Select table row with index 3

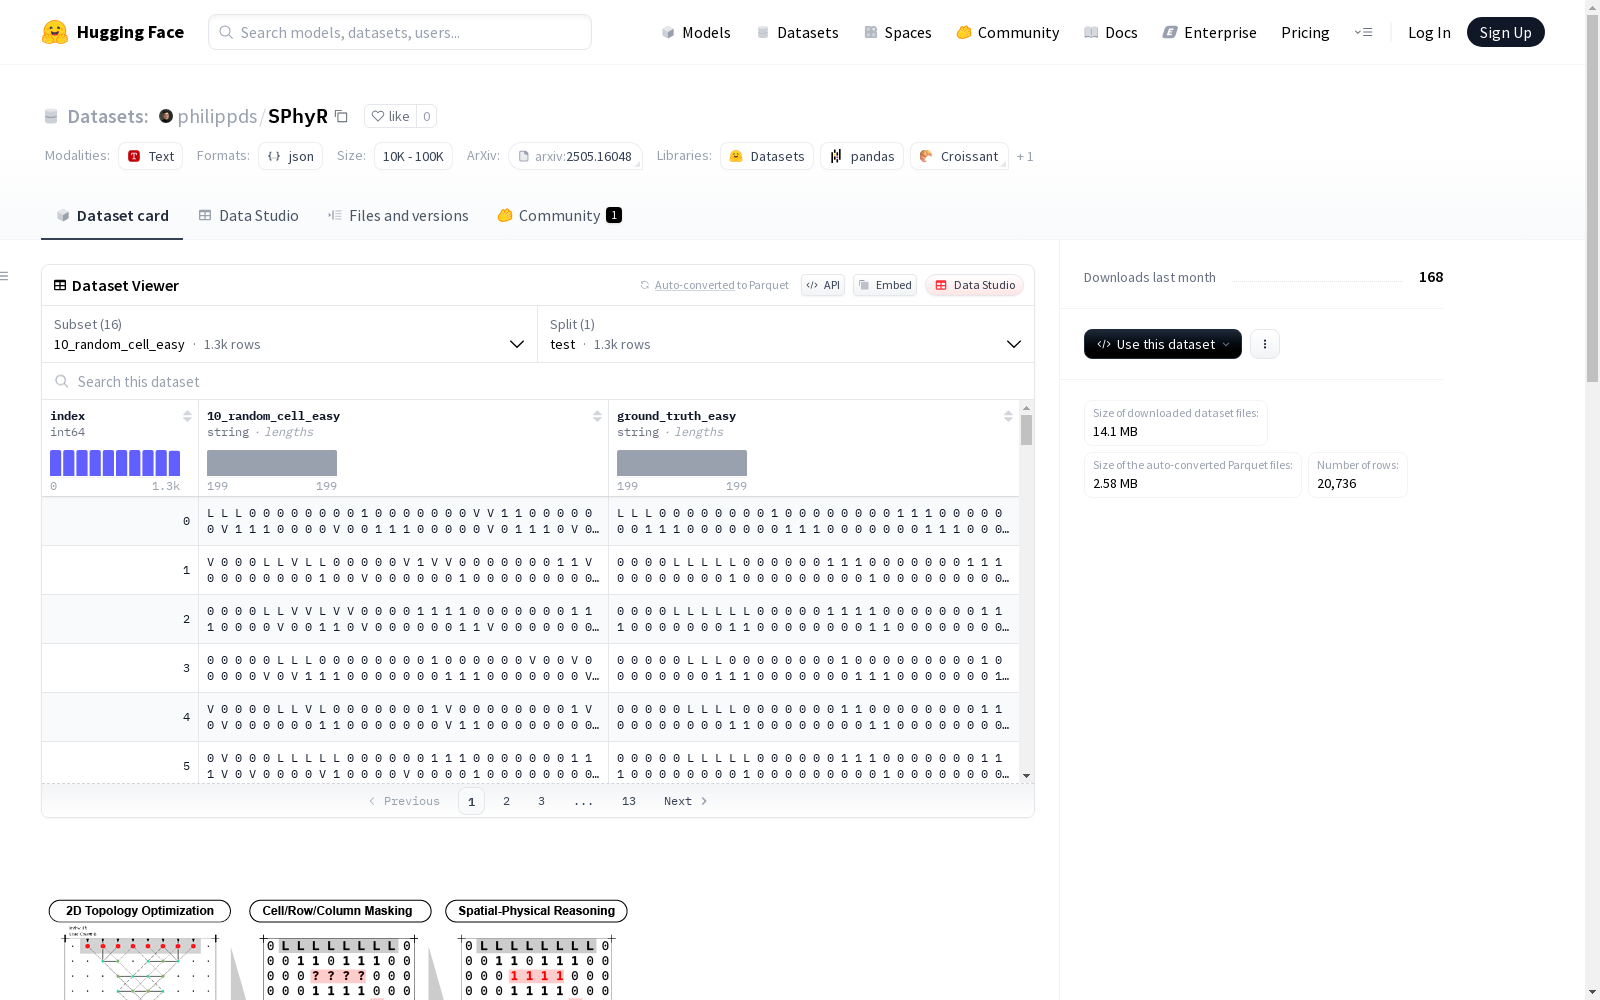pyautogui.click(x=530, y=668)
